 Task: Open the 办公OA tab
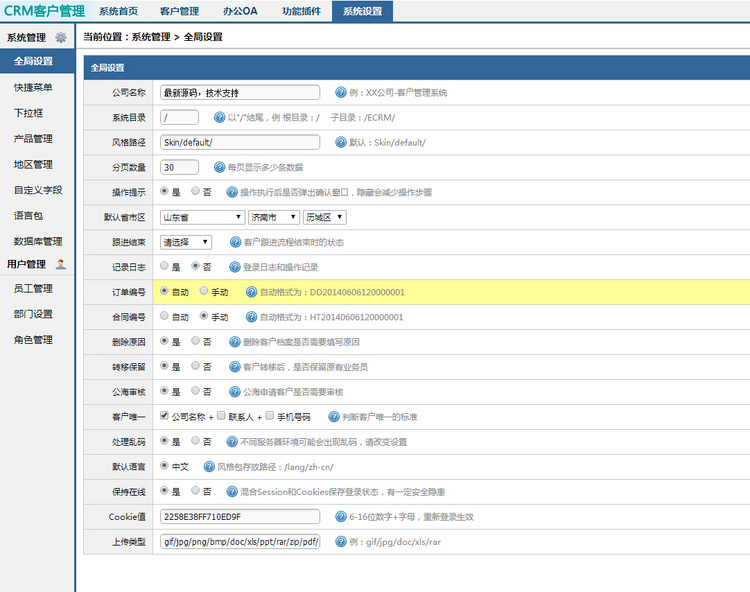[240, 11]
